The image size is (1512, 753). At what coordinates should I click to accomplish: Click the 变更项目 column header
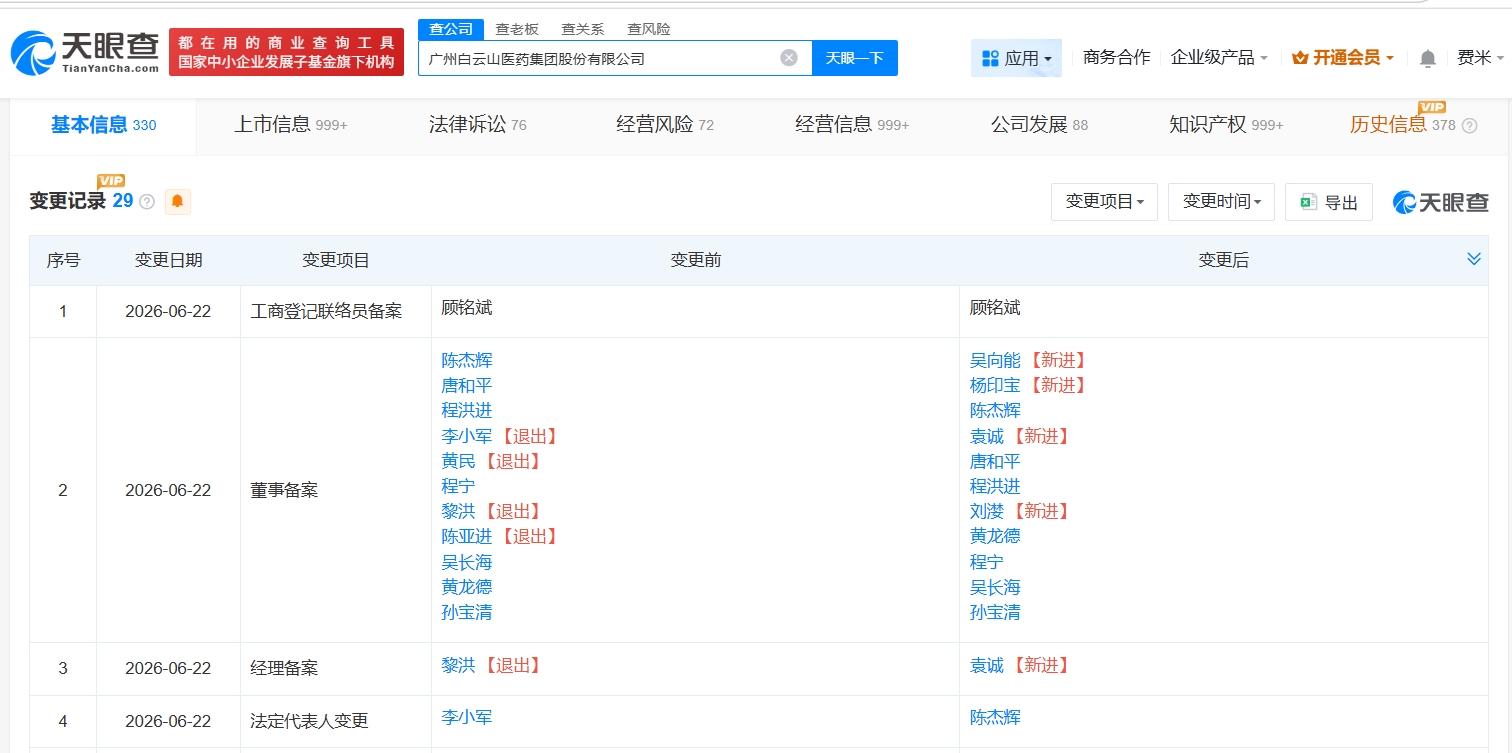tap(336, 260)
